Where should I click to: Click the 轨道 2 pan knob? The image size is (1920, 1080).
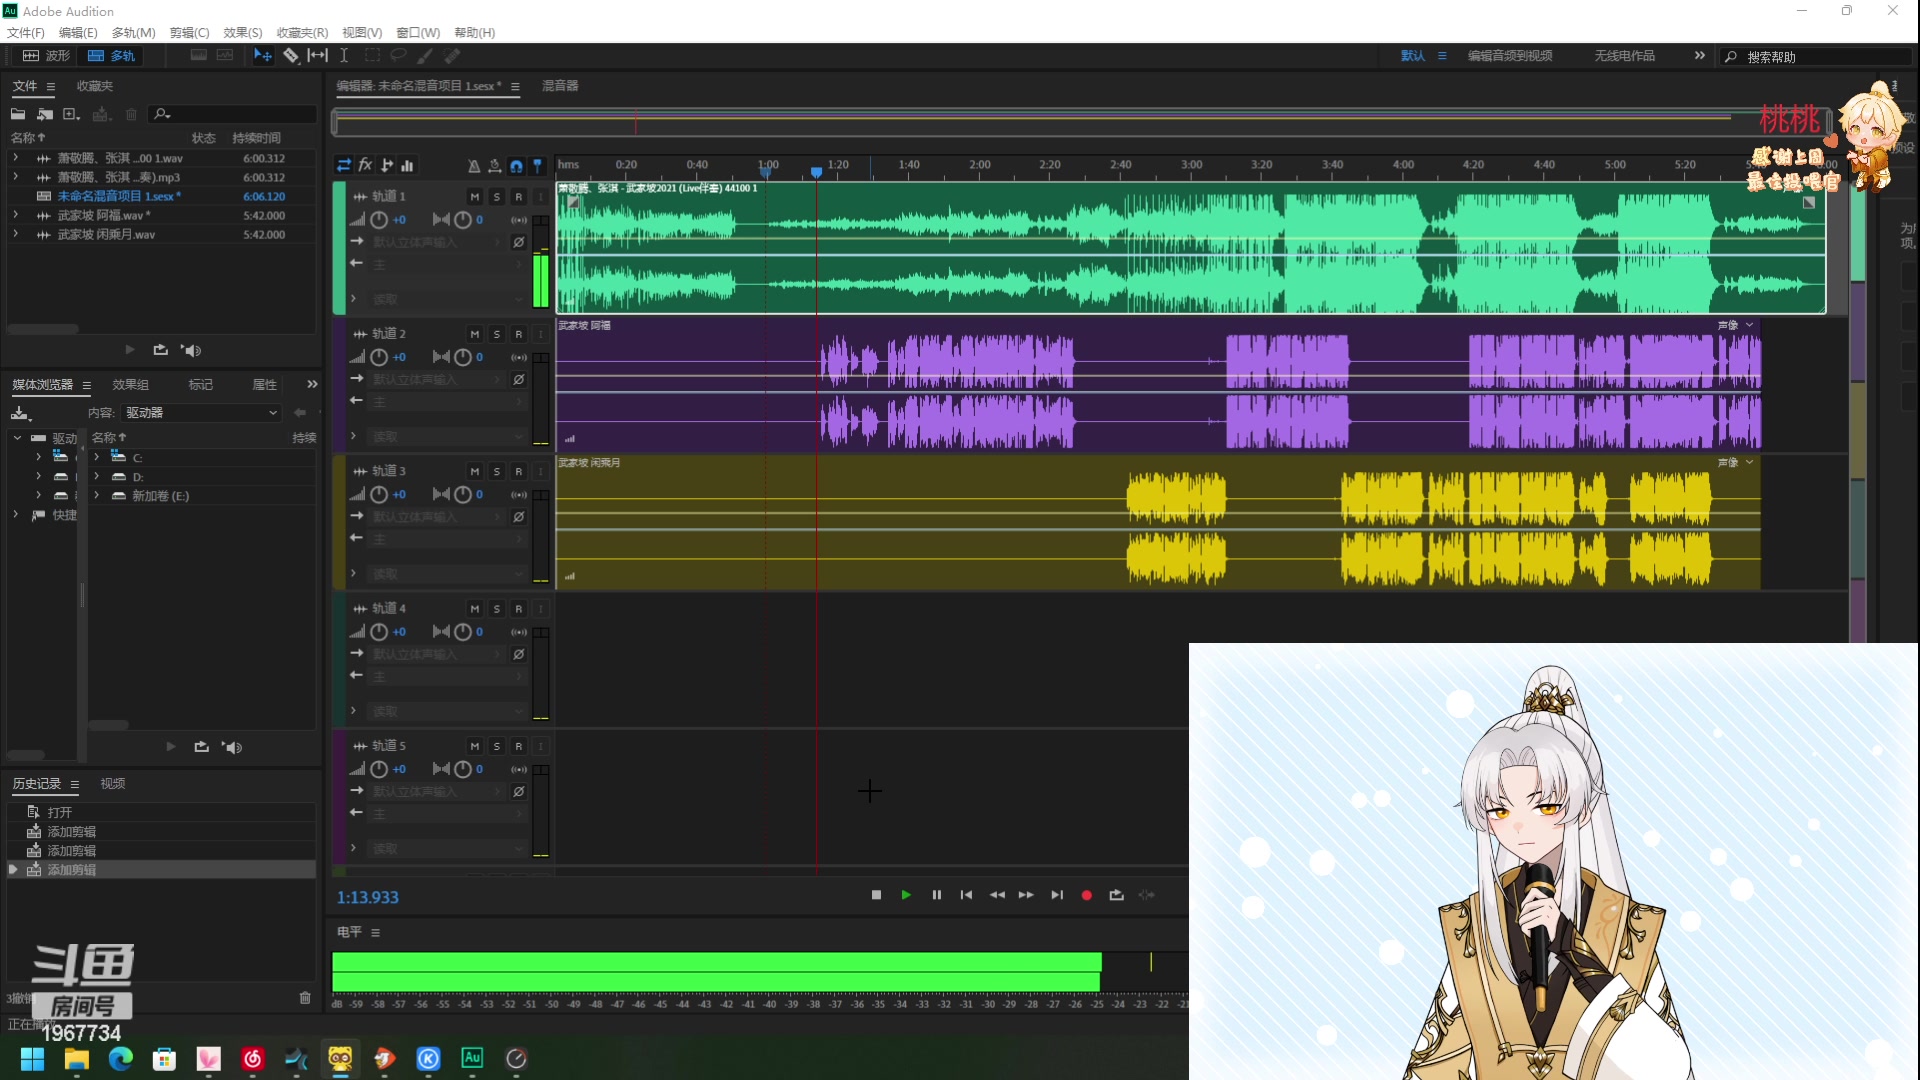[463, 357]
